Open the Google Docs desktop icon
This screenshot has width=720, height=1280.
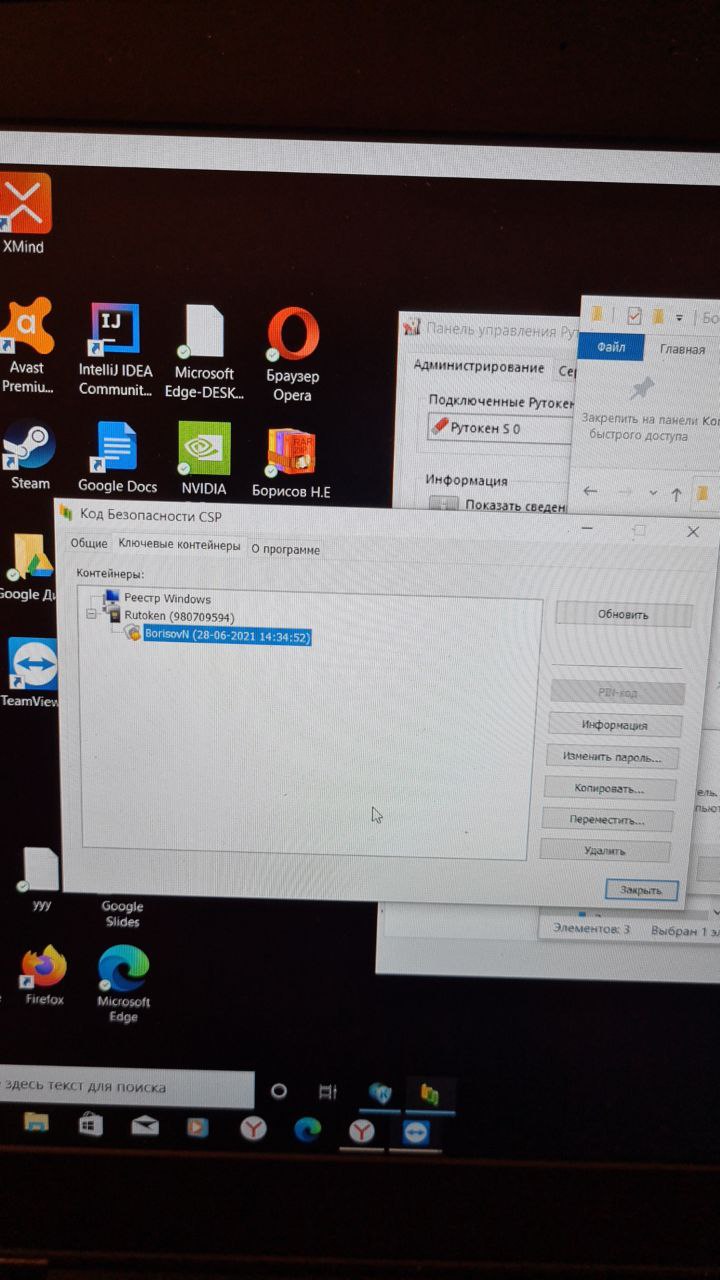coord(117,458)
